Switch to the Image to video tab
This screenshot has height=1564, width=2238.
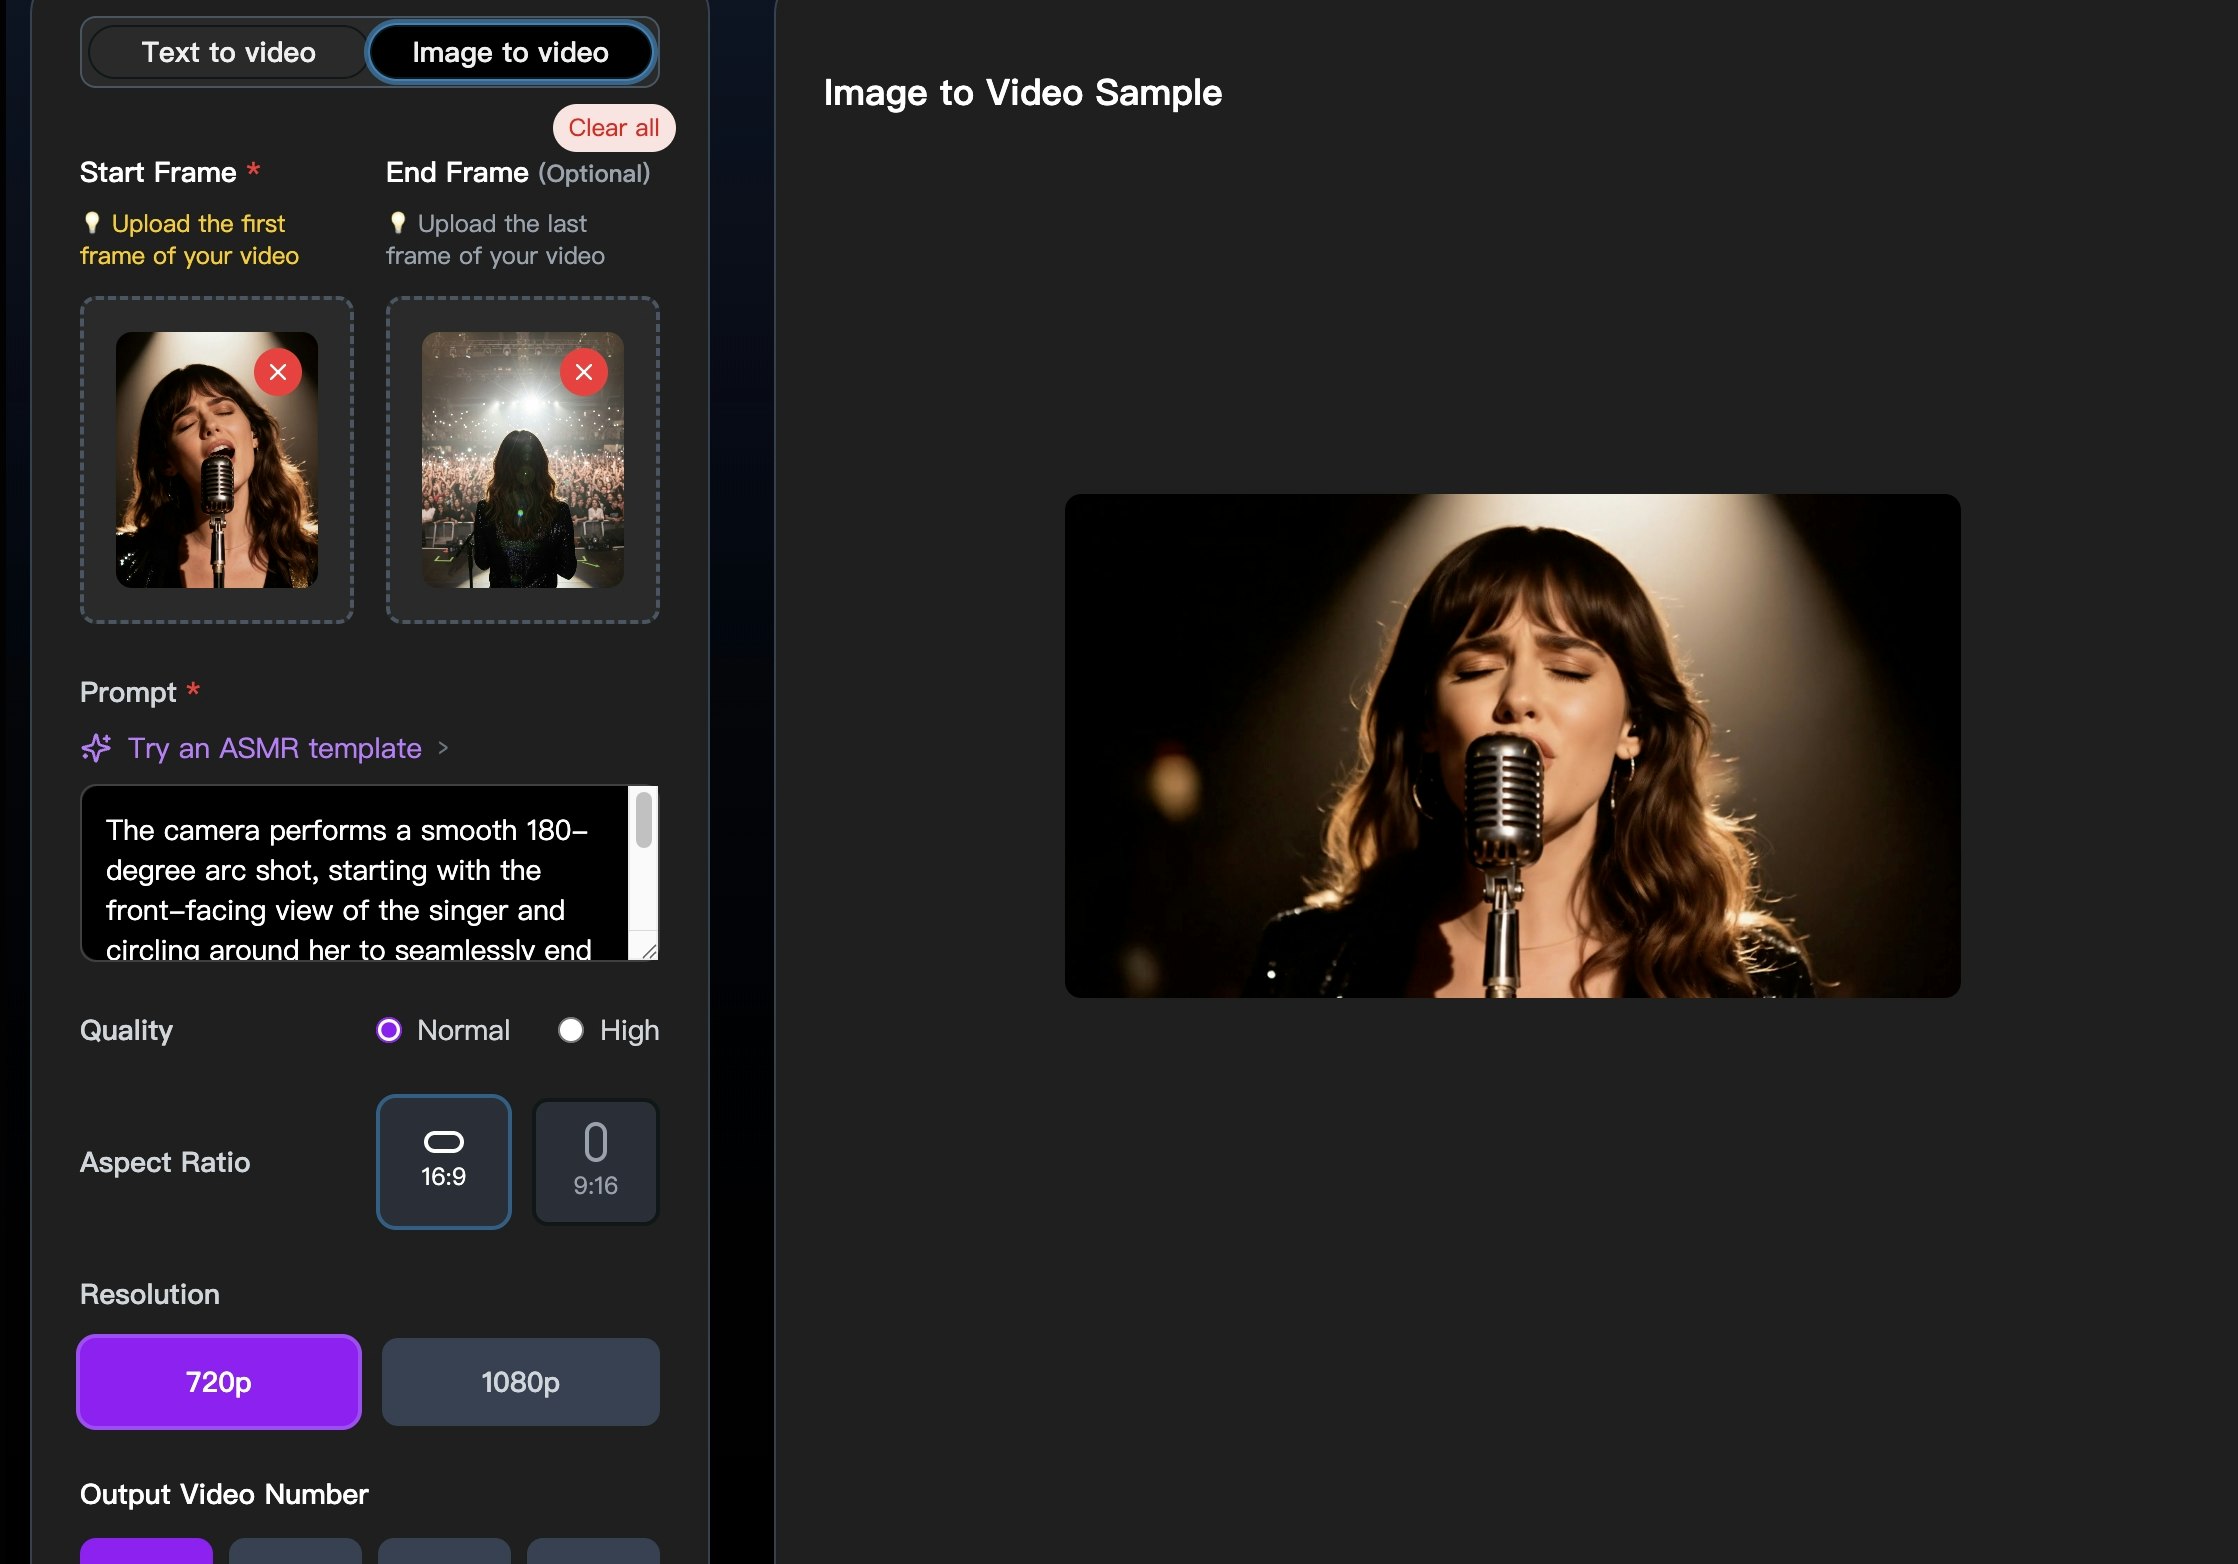click(511, 52)
